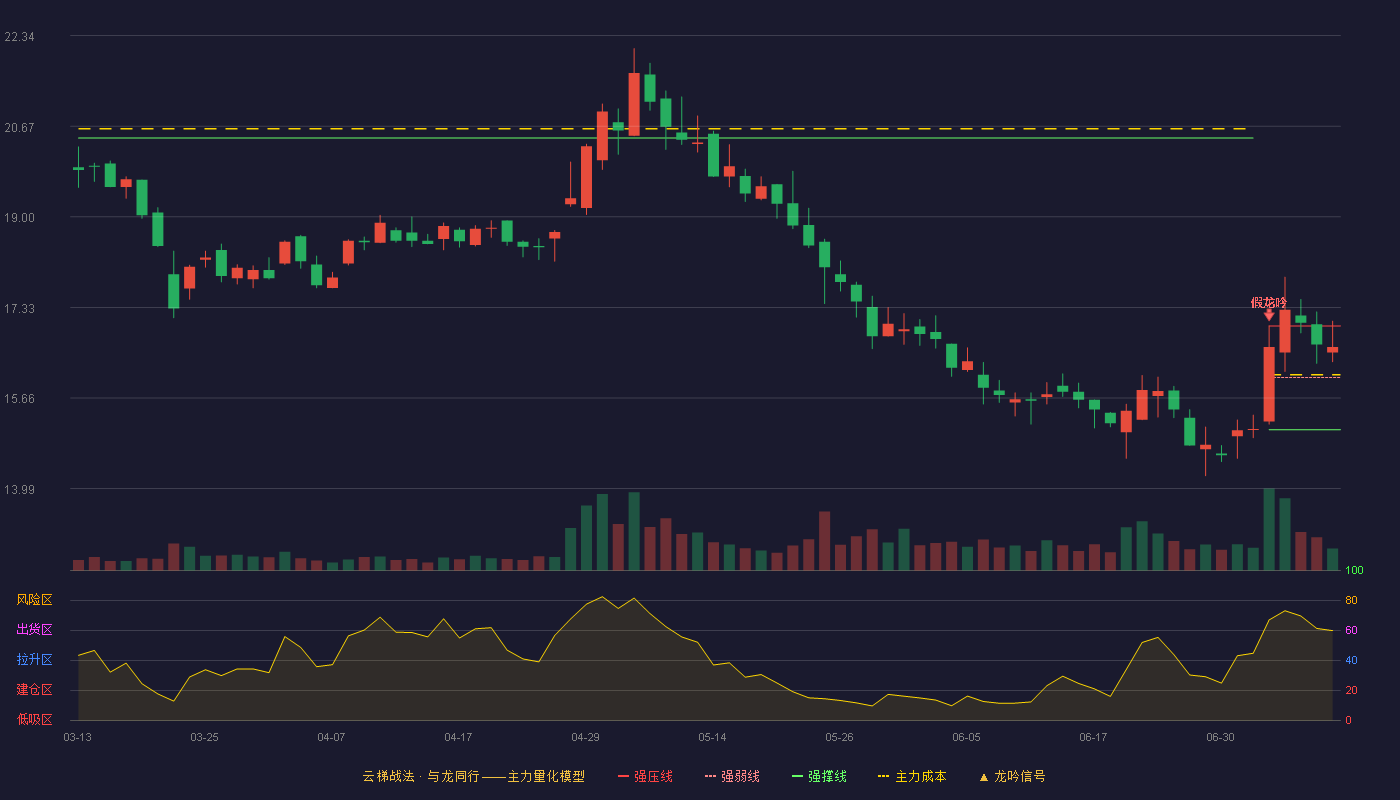Click the 04-17 date label

458,737
